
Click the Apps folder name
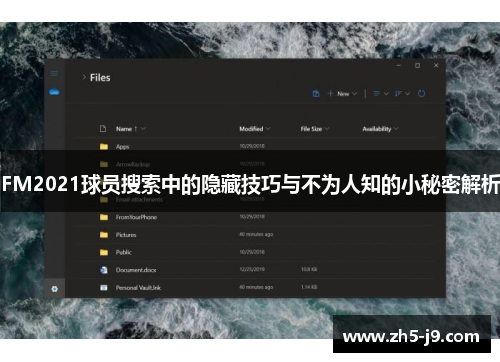tap(122, 147)
